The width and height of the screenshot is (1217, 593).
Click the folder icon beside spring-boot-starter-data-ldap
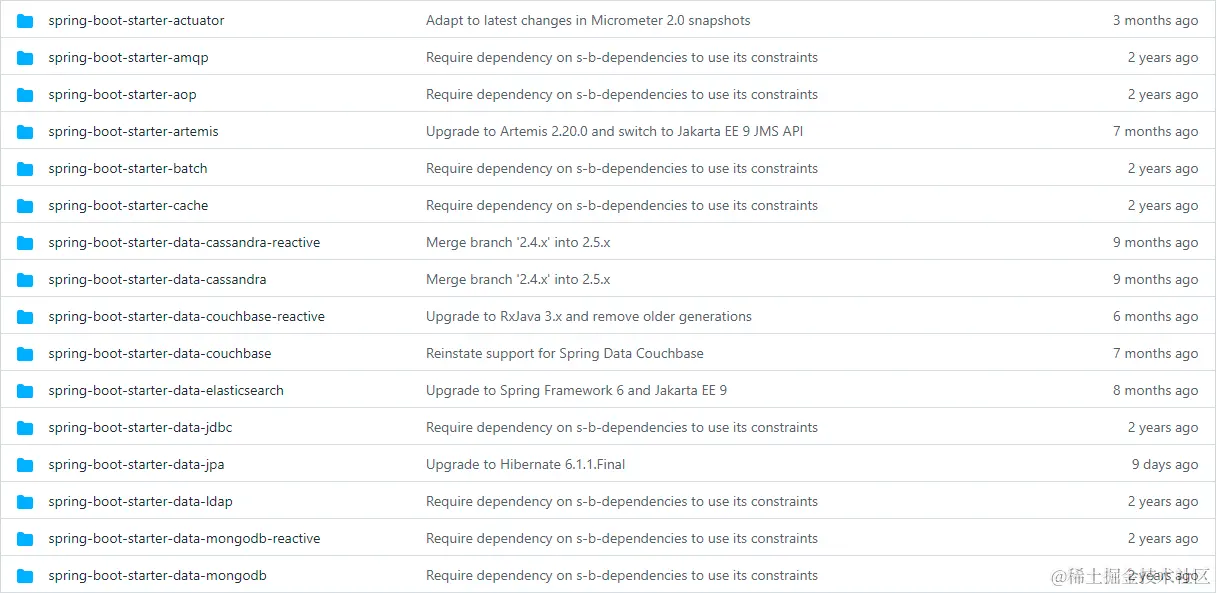[25, 502]
